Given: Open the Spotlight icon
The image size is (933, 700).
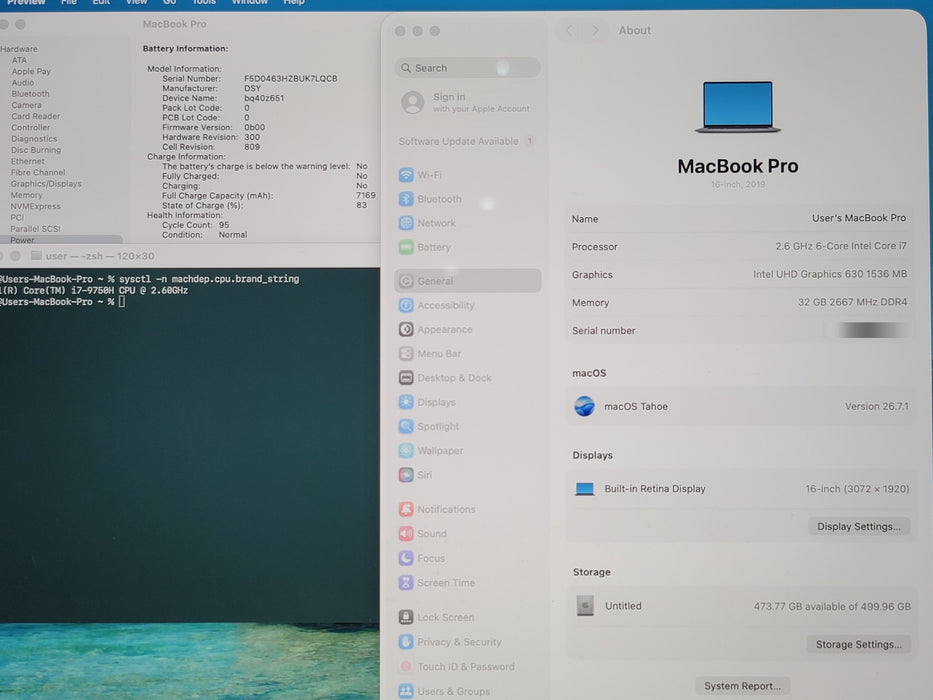Looking at the screenshot, I should (406, 426).
